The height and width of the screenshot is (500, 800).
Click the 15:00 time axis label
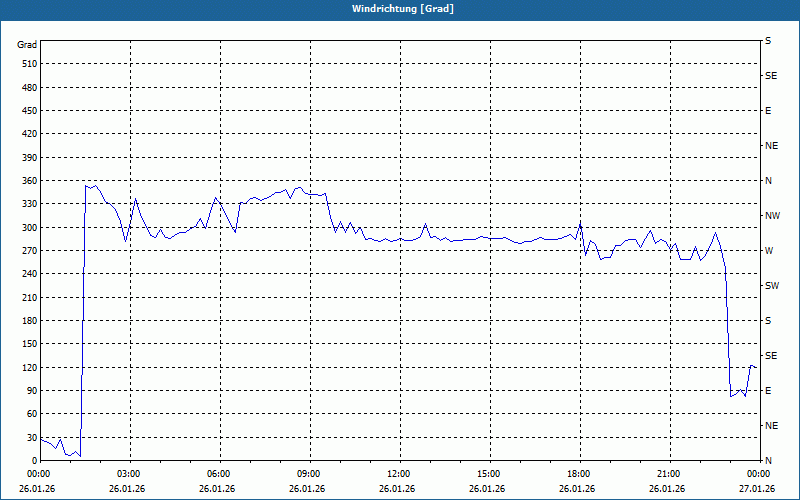click(x=489, y=473)
